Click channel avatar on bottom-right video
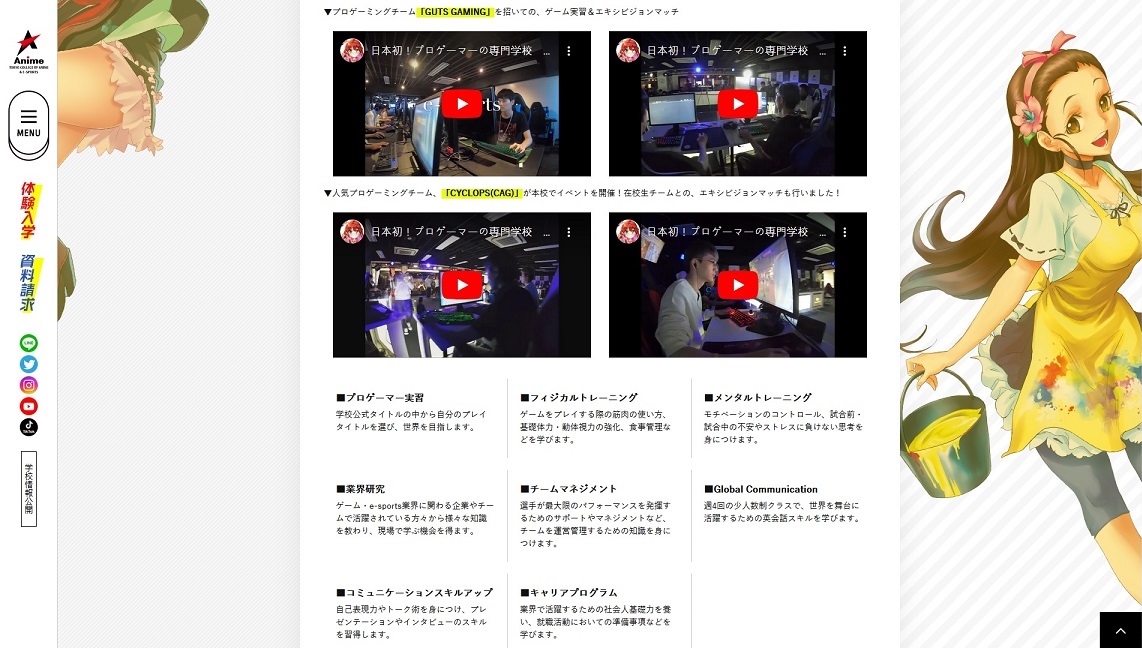The image size is (1142, 648). 628,232
